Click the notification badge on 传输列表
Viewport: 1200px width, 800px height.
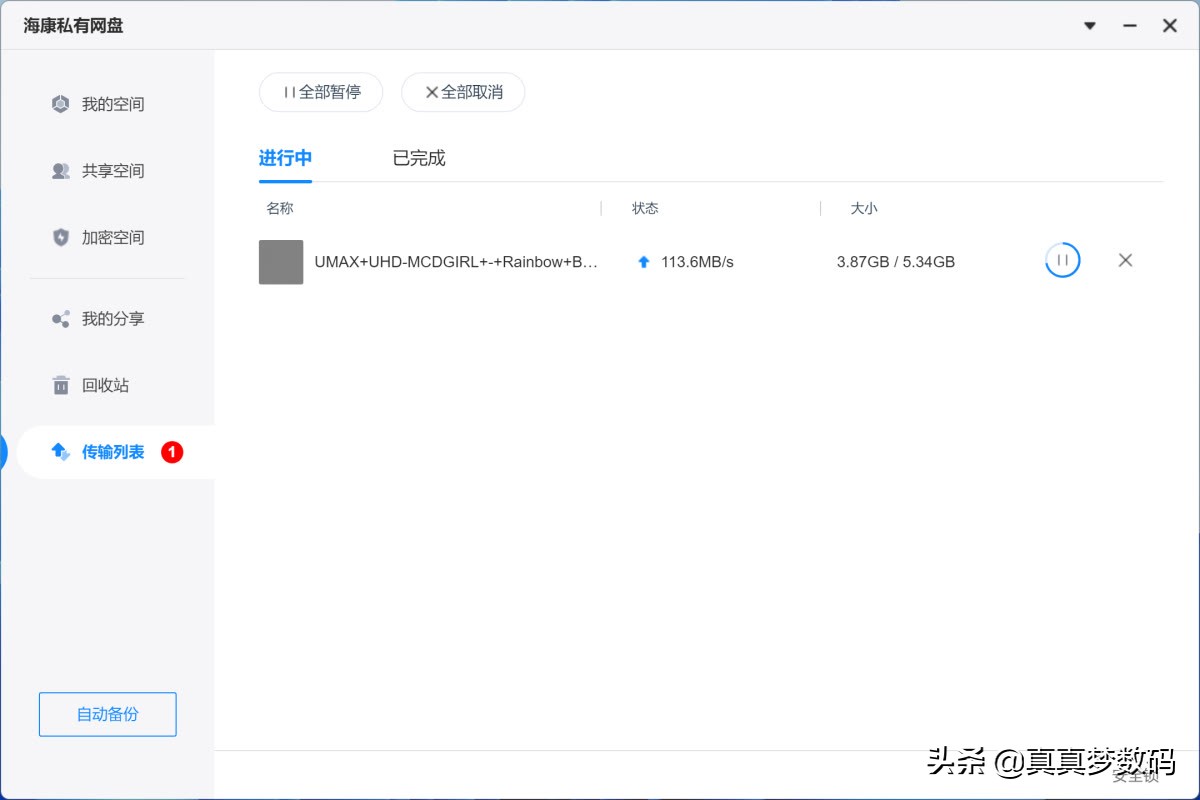tap(171, 452)
